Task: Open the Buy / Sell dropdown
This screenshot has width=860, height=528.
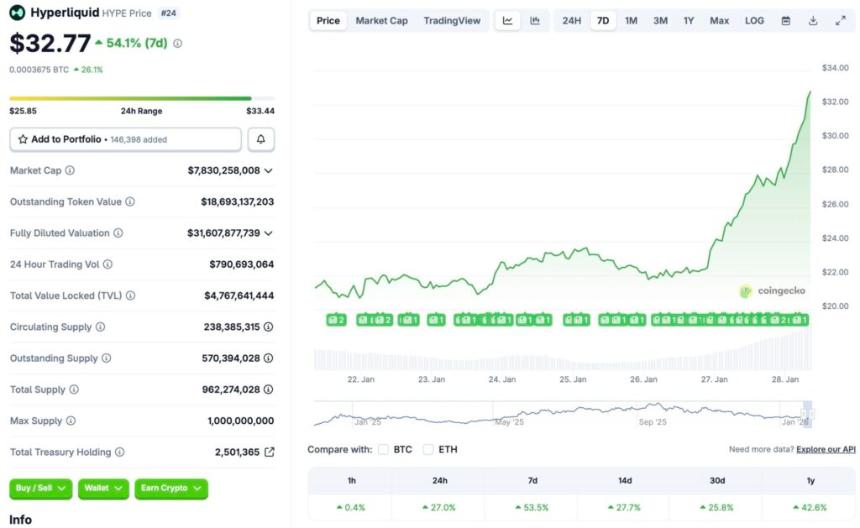Action: [x=41, y=489]
